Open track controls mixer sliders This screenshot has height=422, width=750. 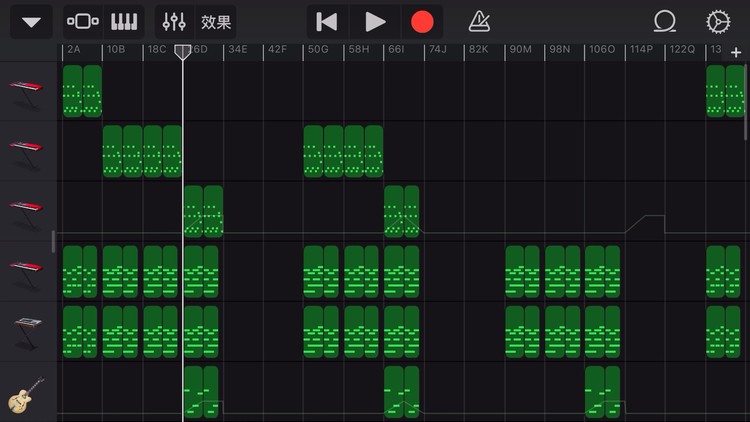pos(174,22)
